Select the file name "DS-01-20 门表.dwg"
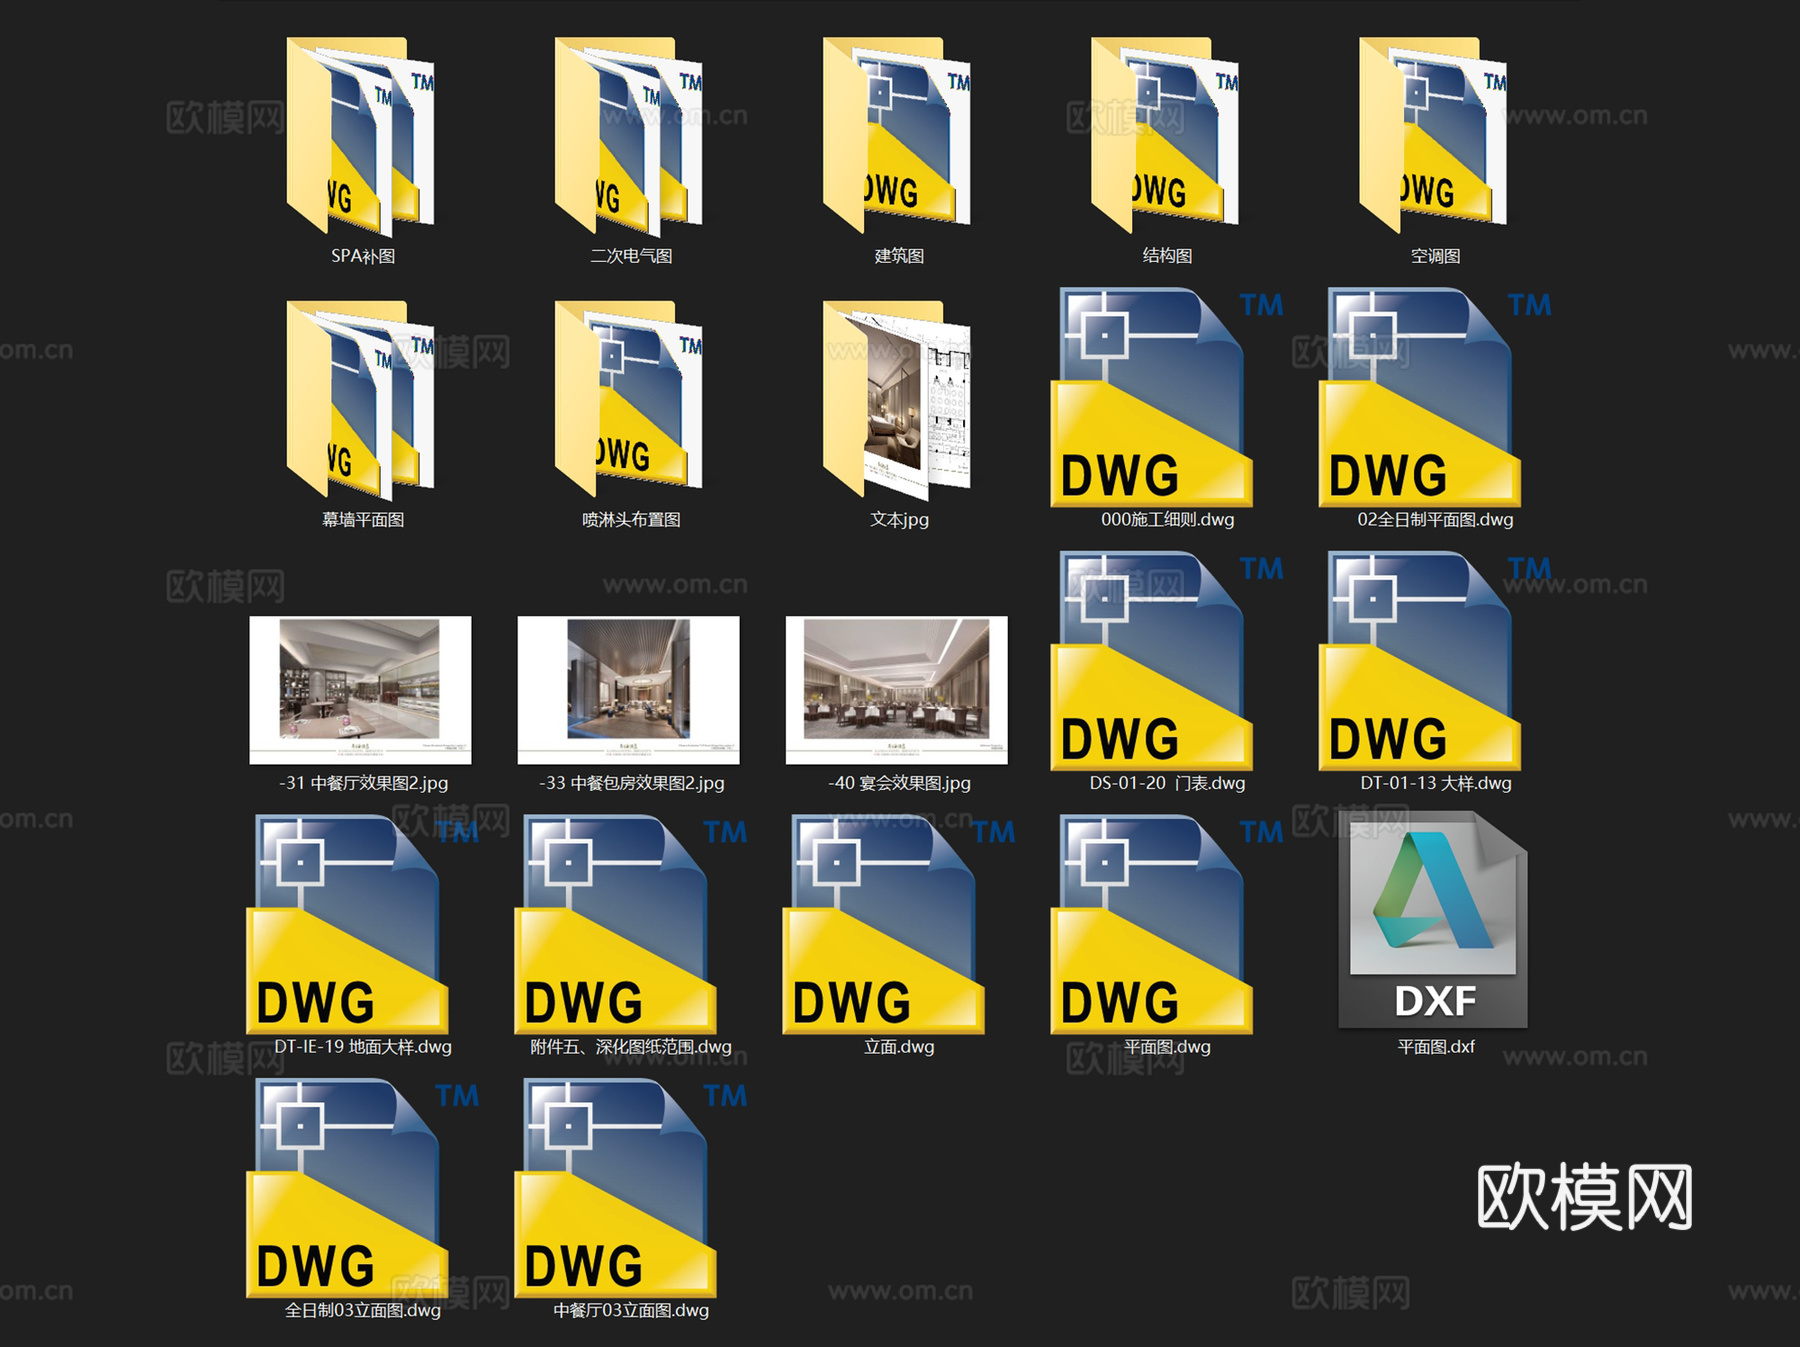Image resolution: width=1800 pixels, height=1347 pixels. pyautogui.click(x=1167, y=783)
